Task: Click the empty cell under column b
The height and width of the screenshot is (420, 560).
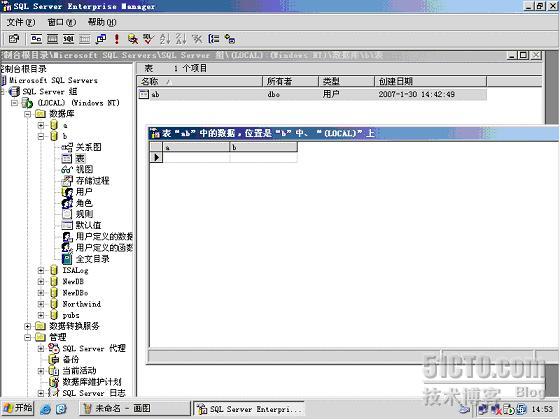Action: [x=264, y=158]
